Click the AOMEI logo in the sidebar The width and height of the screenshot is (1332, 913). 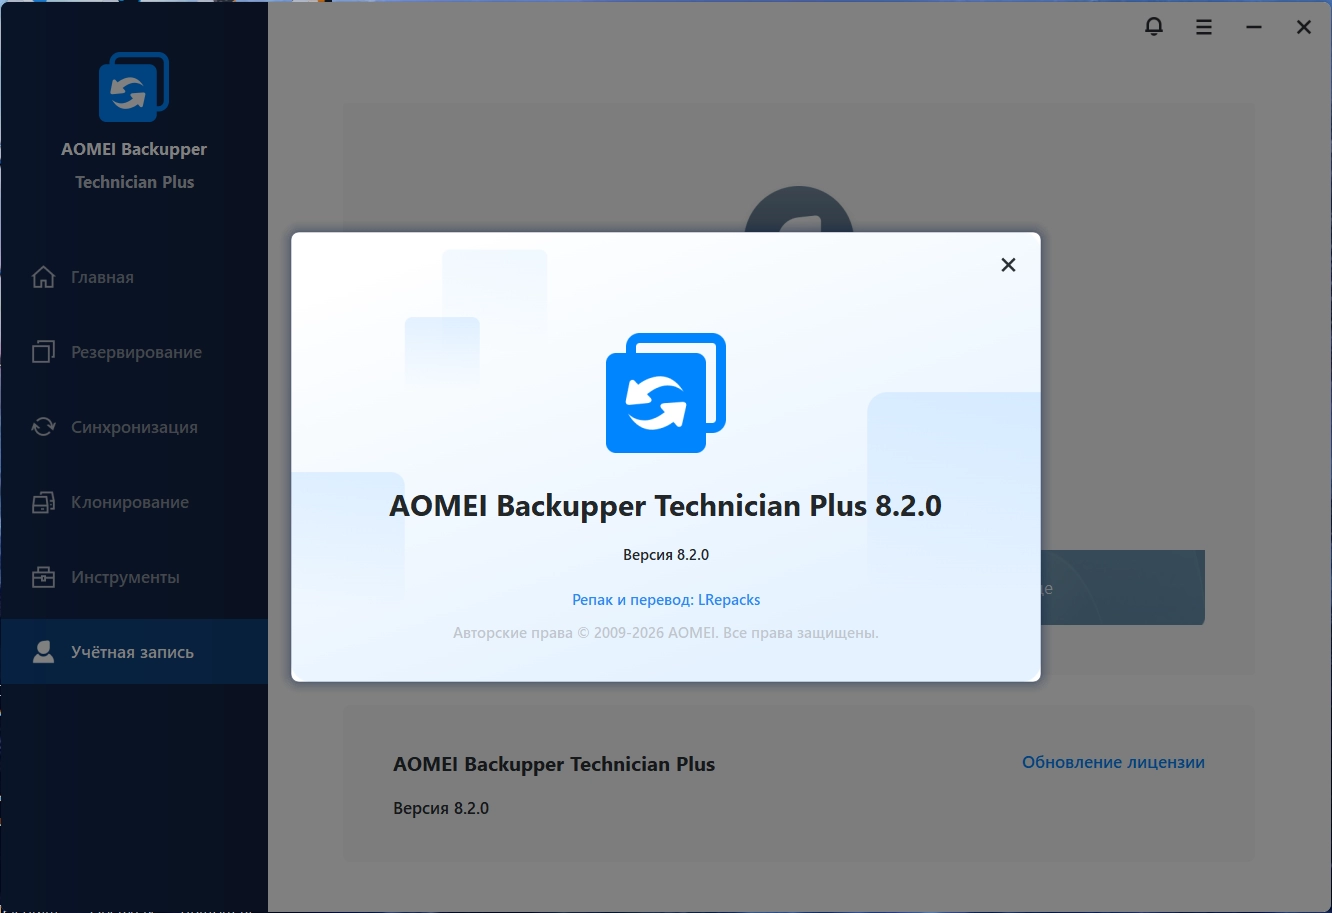134,87
